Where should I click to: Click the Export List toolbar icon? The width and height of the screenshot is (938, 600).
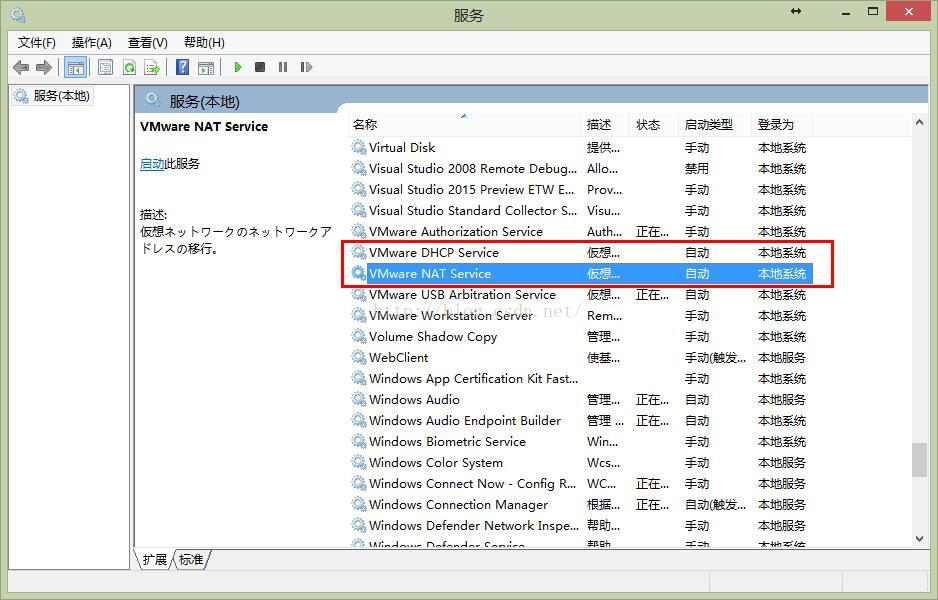coord(152,67)
